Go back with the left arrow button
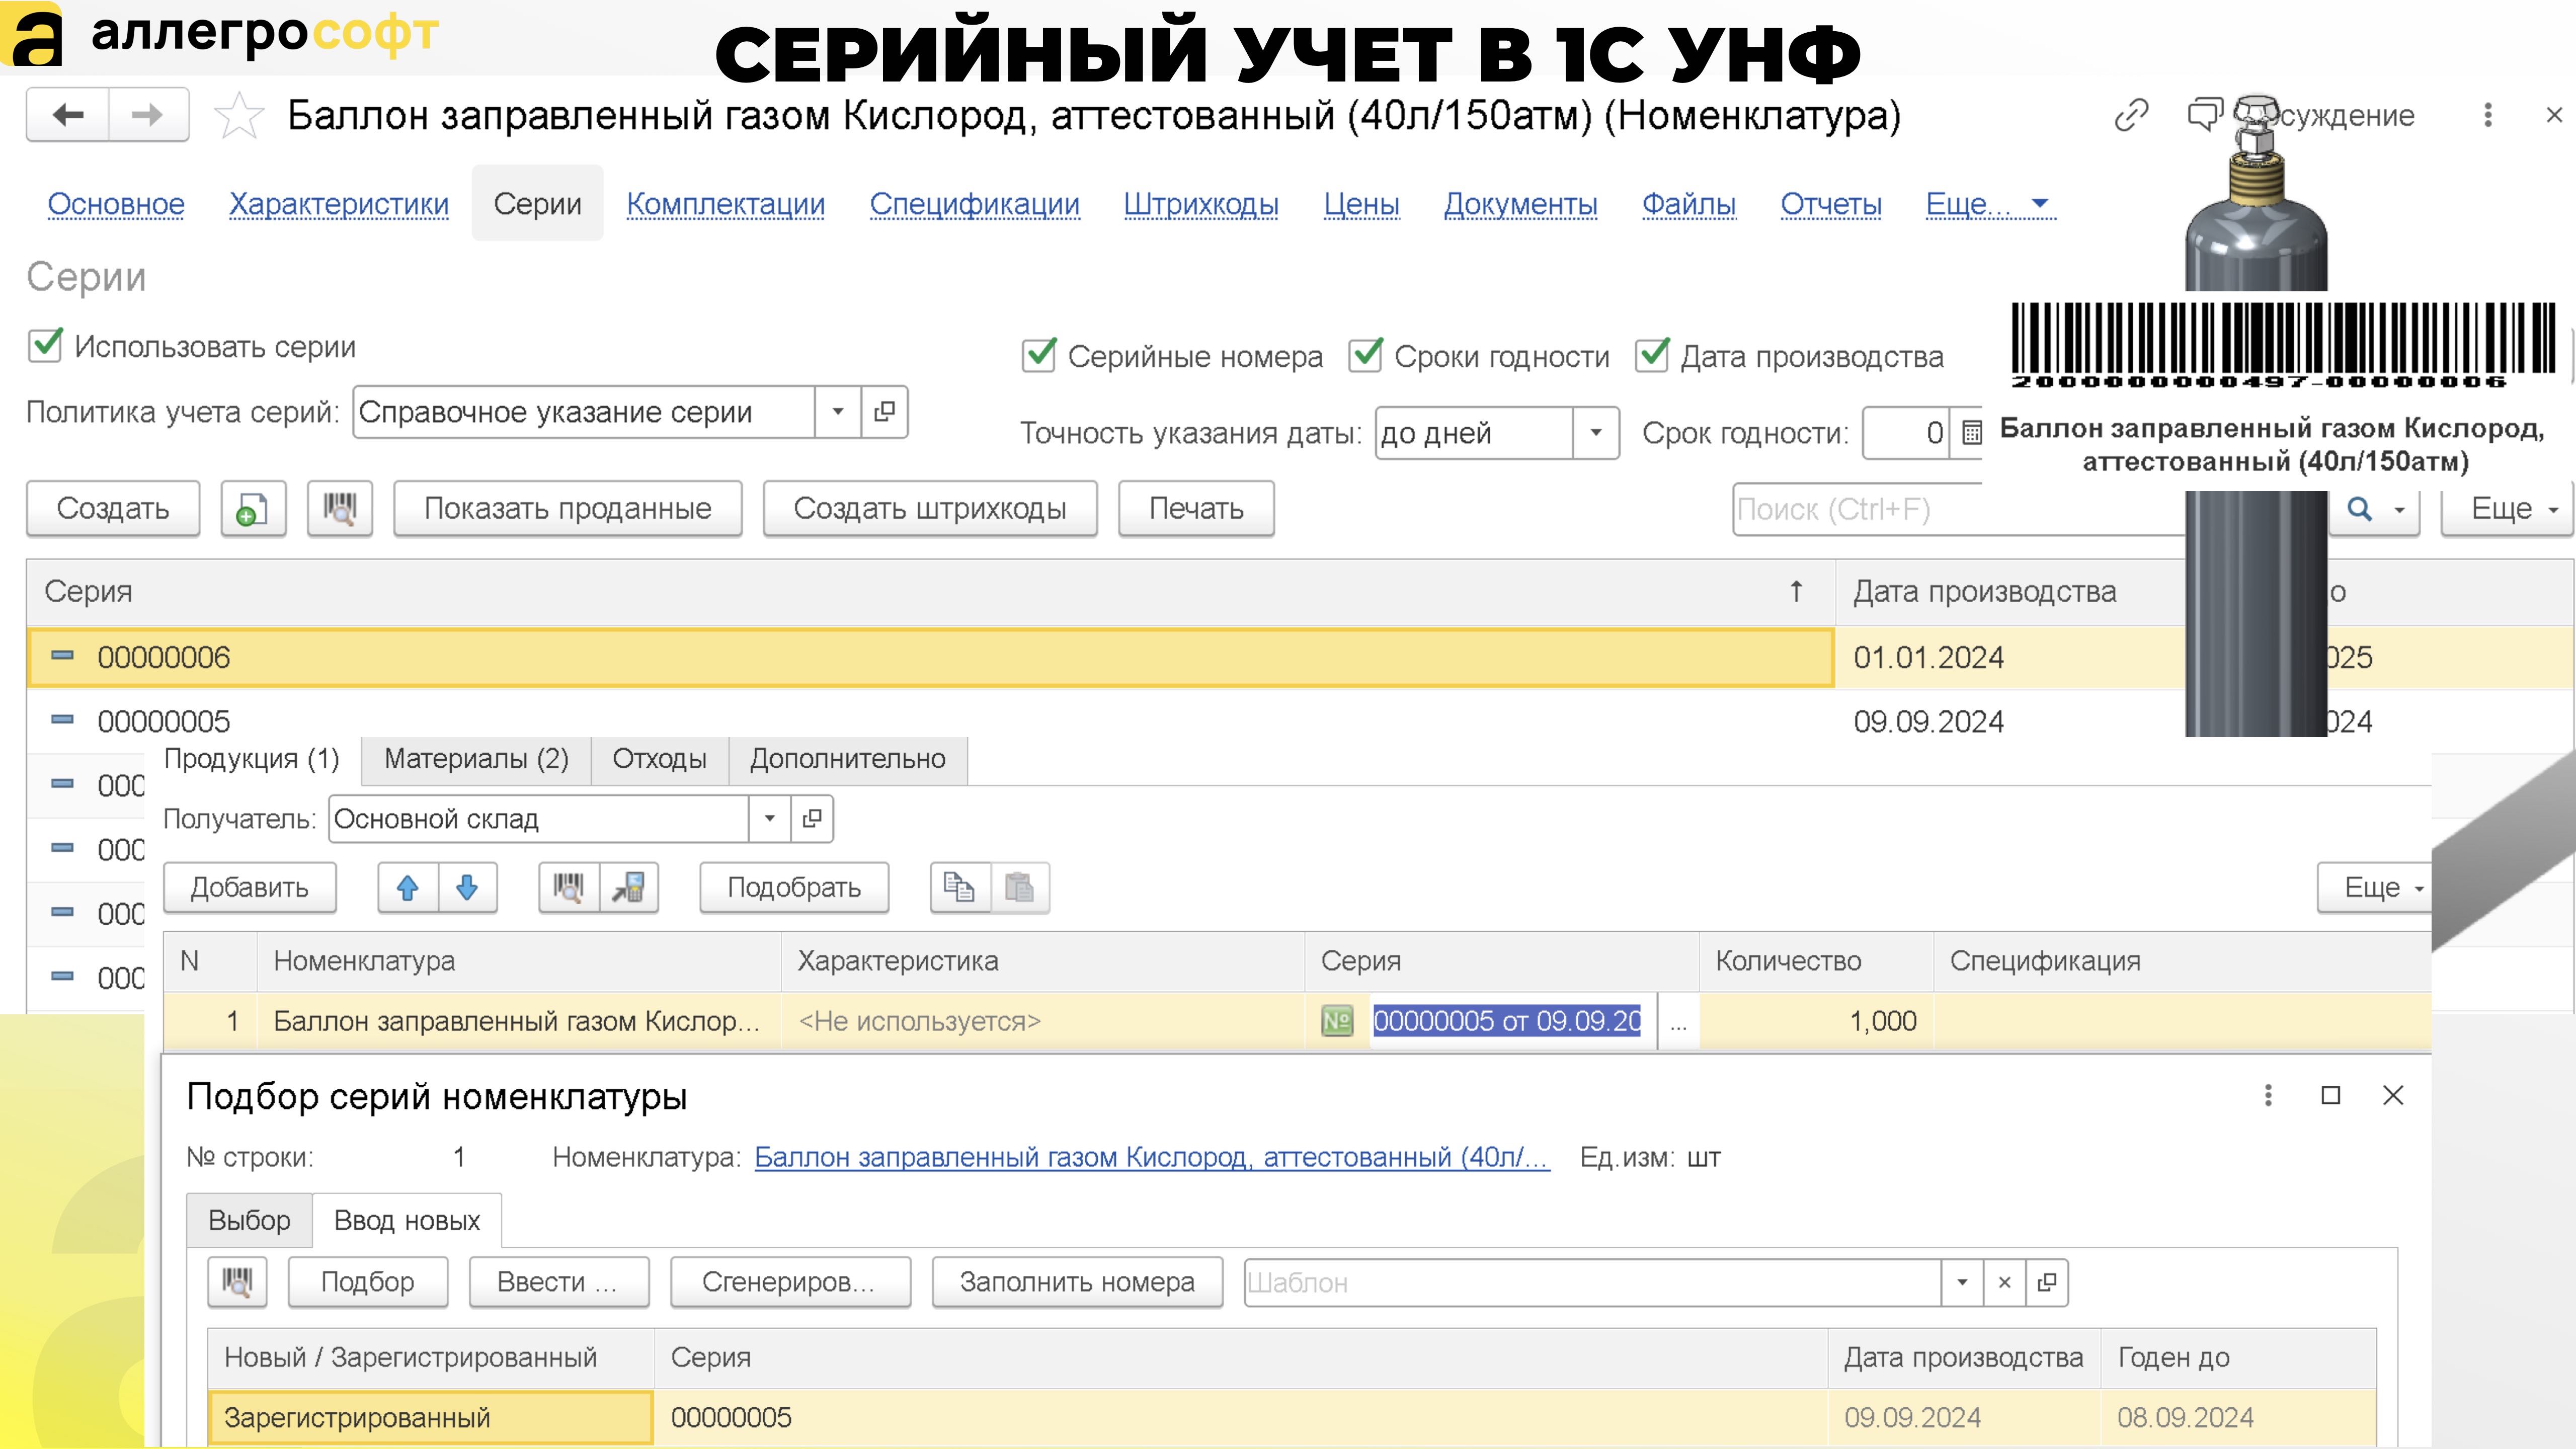 (x=68, y=115)
